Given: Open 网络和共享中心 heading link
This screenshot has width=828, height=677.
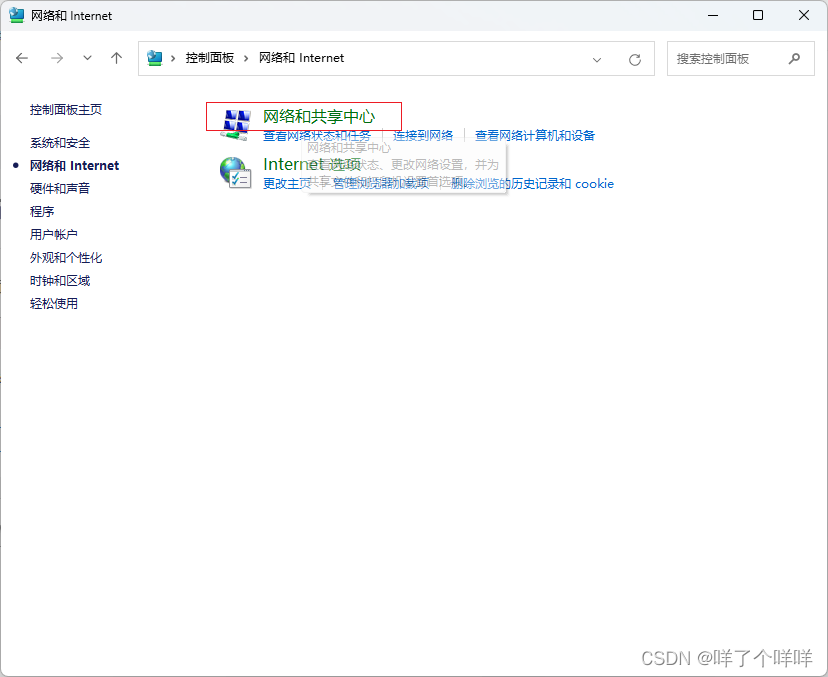Looking at the screenshot, I should pyautogui.click(x=319, y=116).
